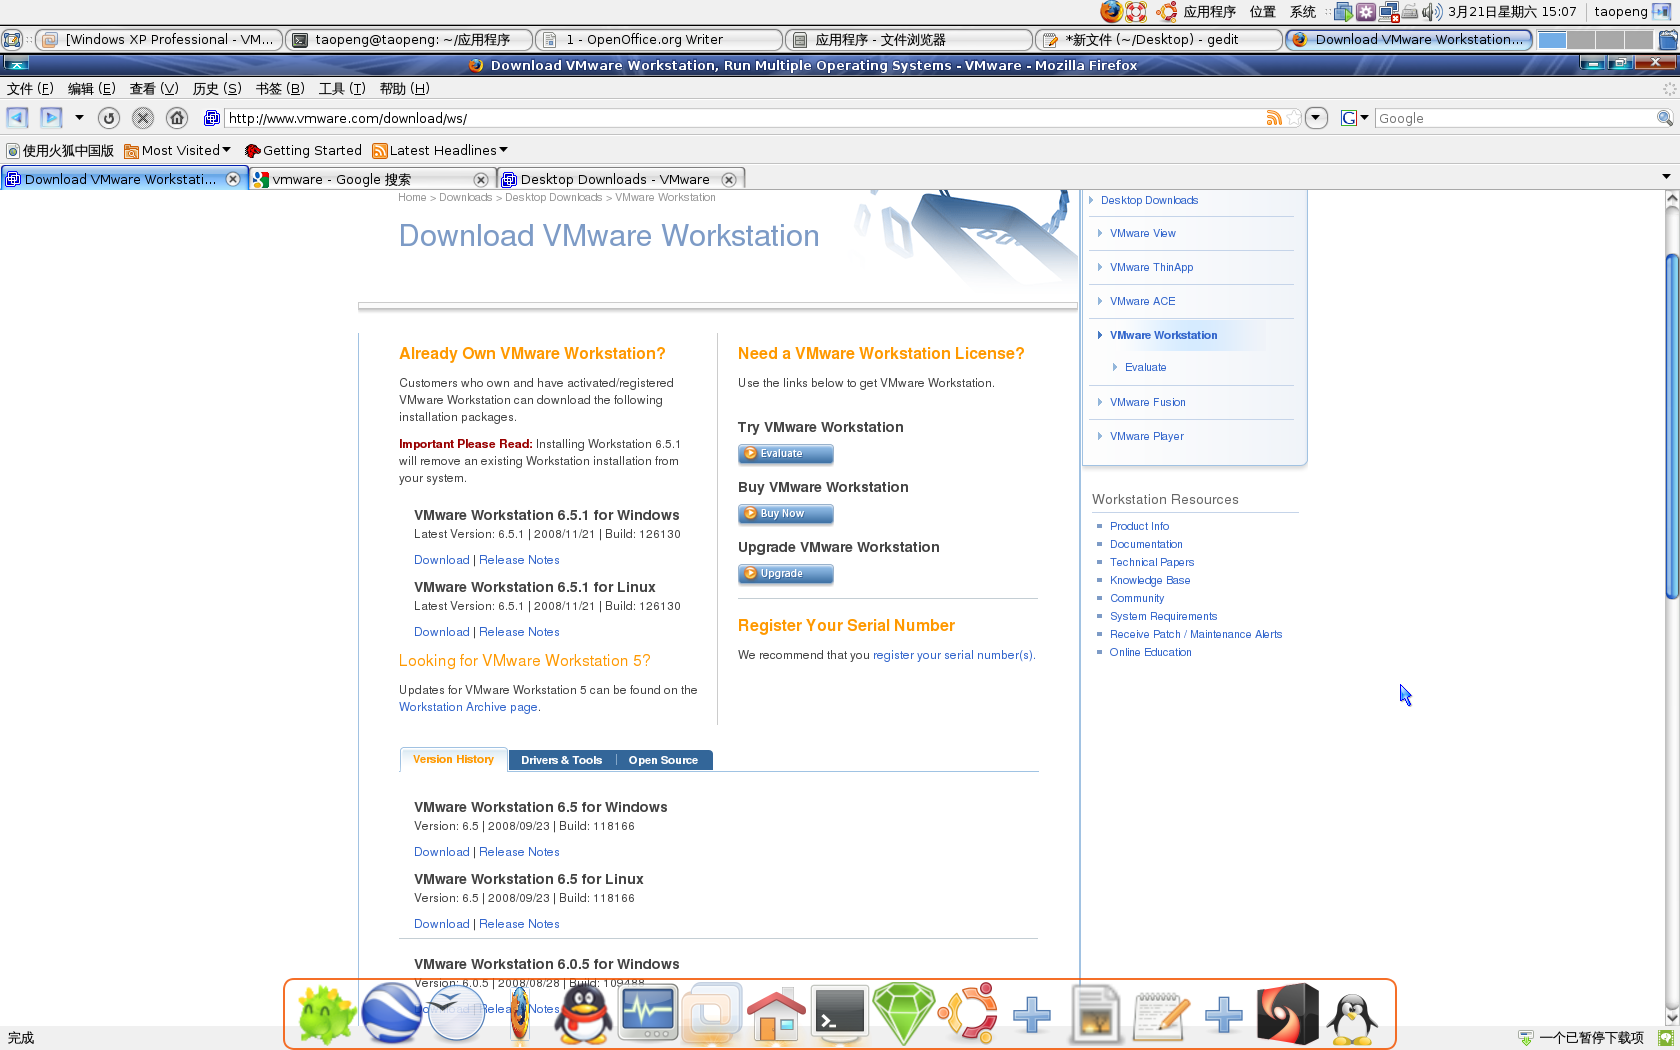Select the Version History tab

pos(454,760)
